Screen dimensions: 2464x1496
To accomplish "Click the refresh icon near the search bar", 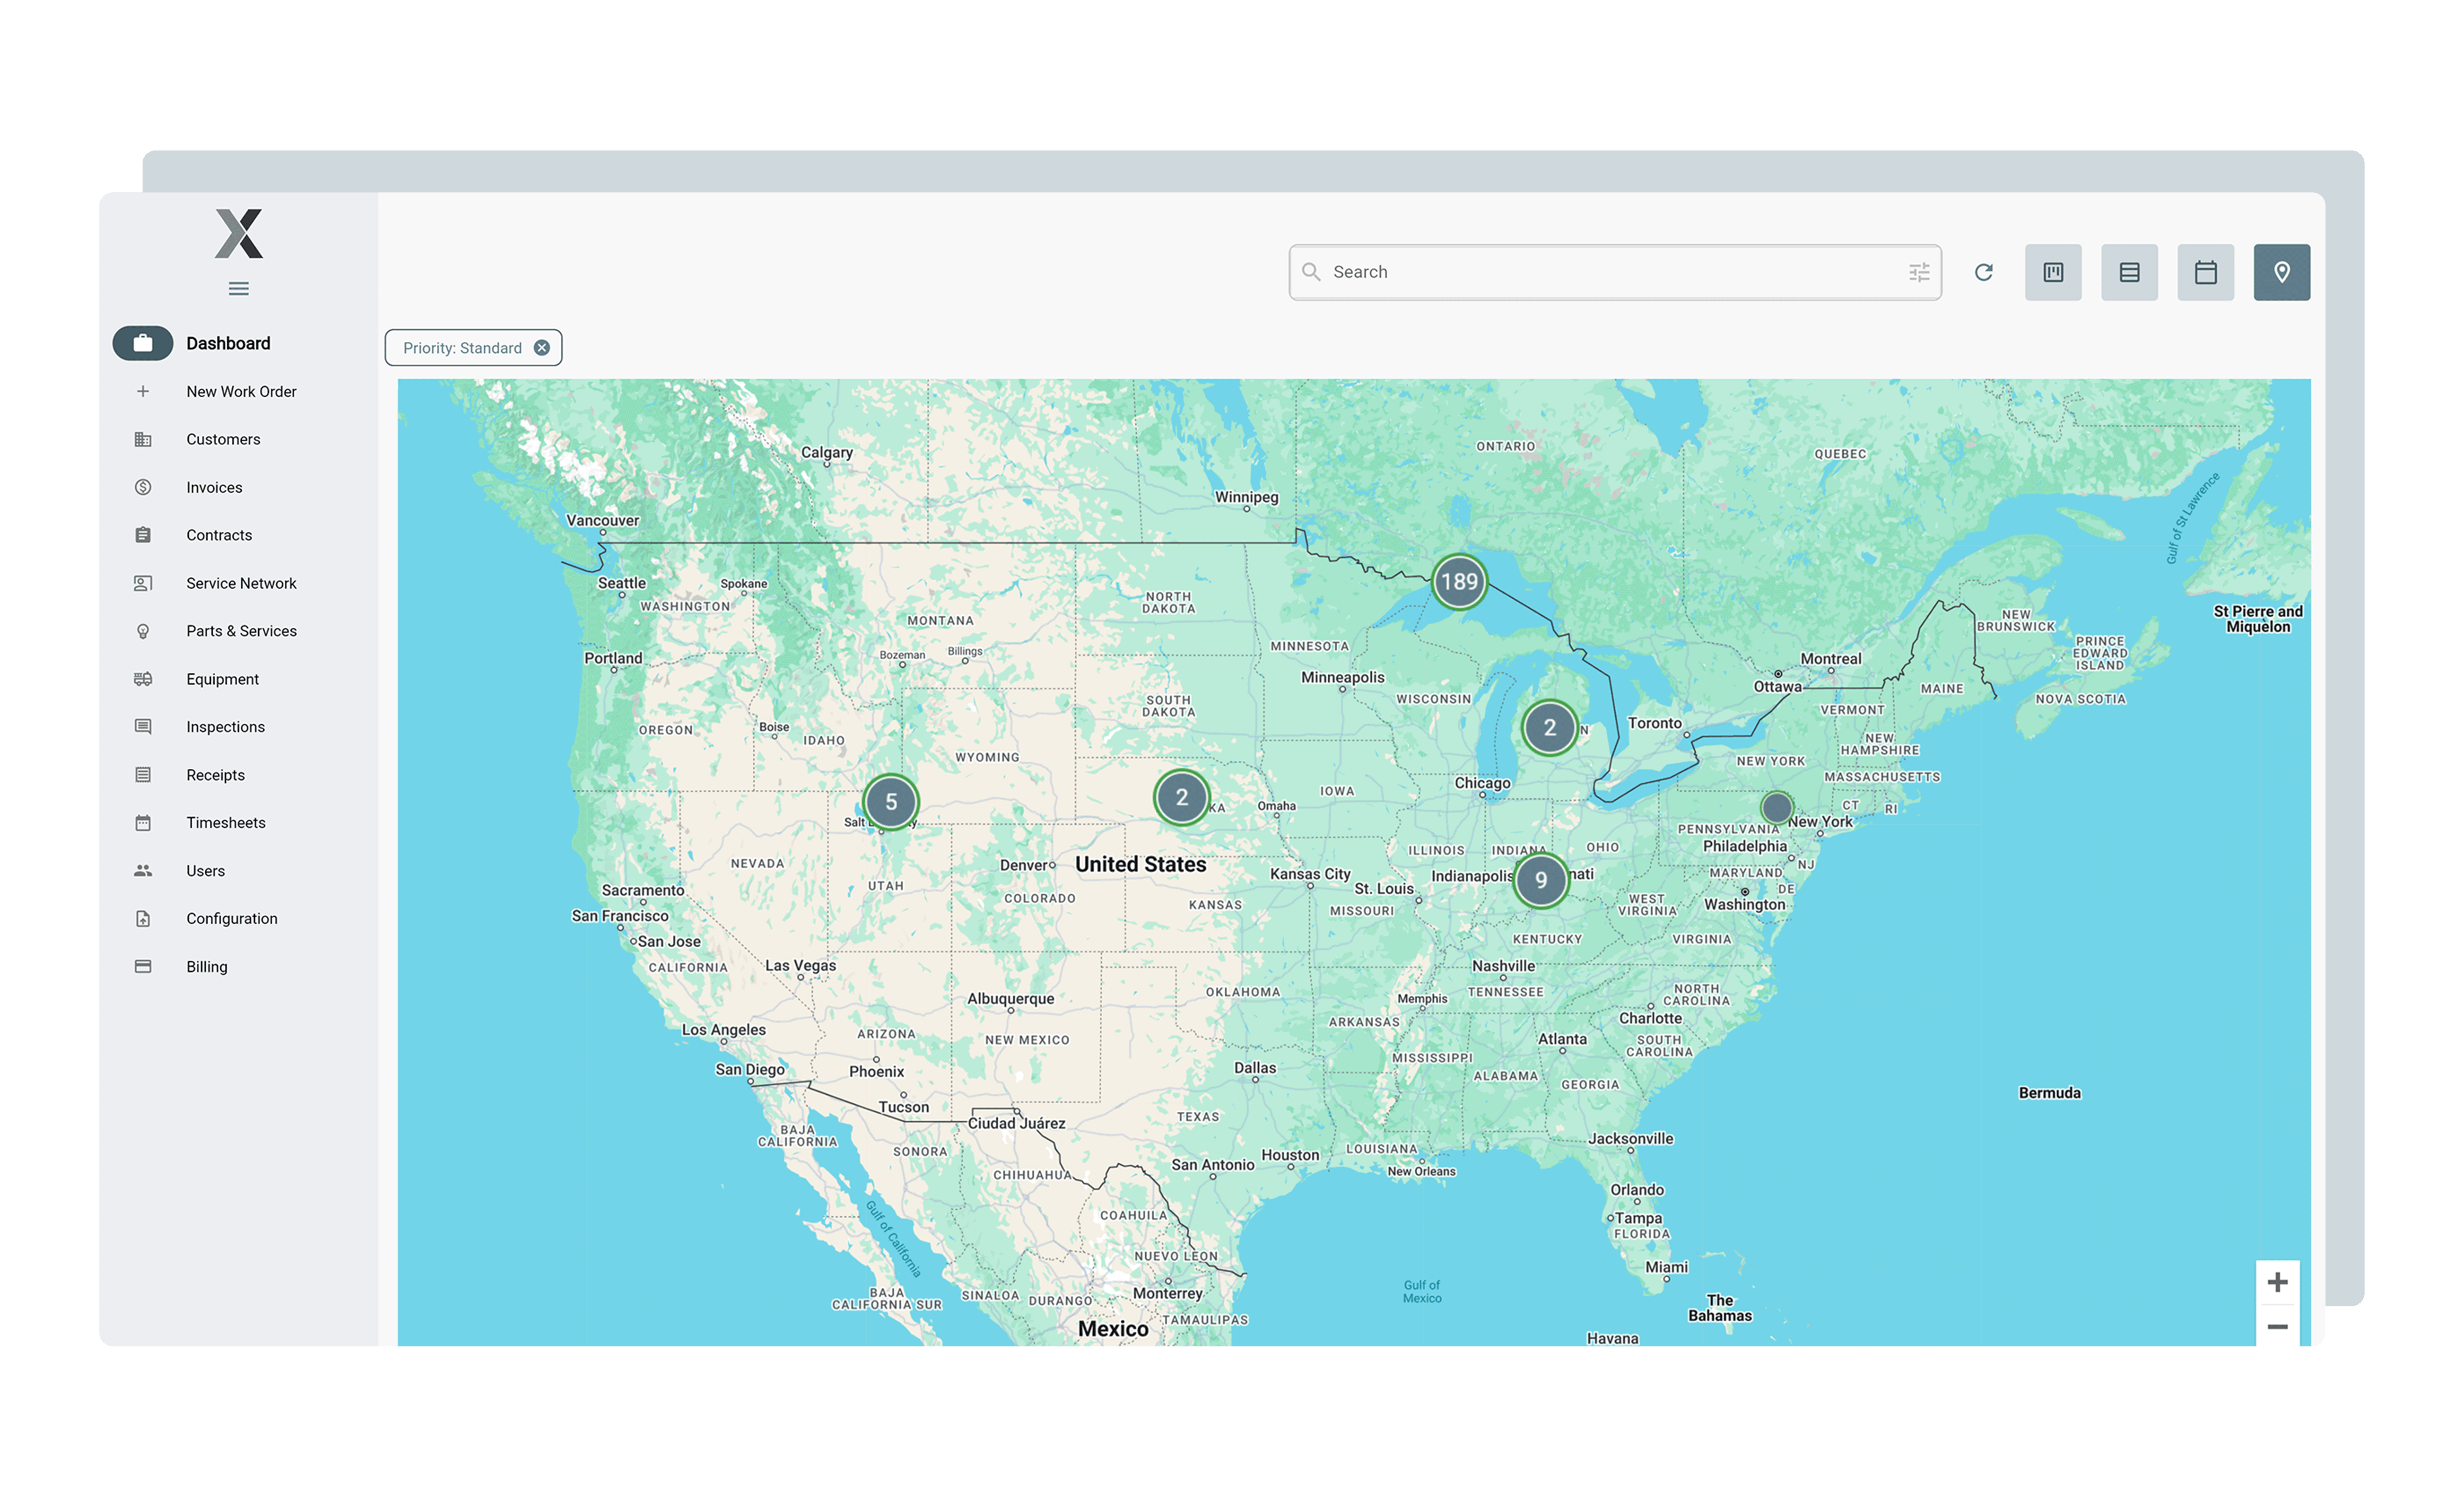I will tap(1983, 272).
